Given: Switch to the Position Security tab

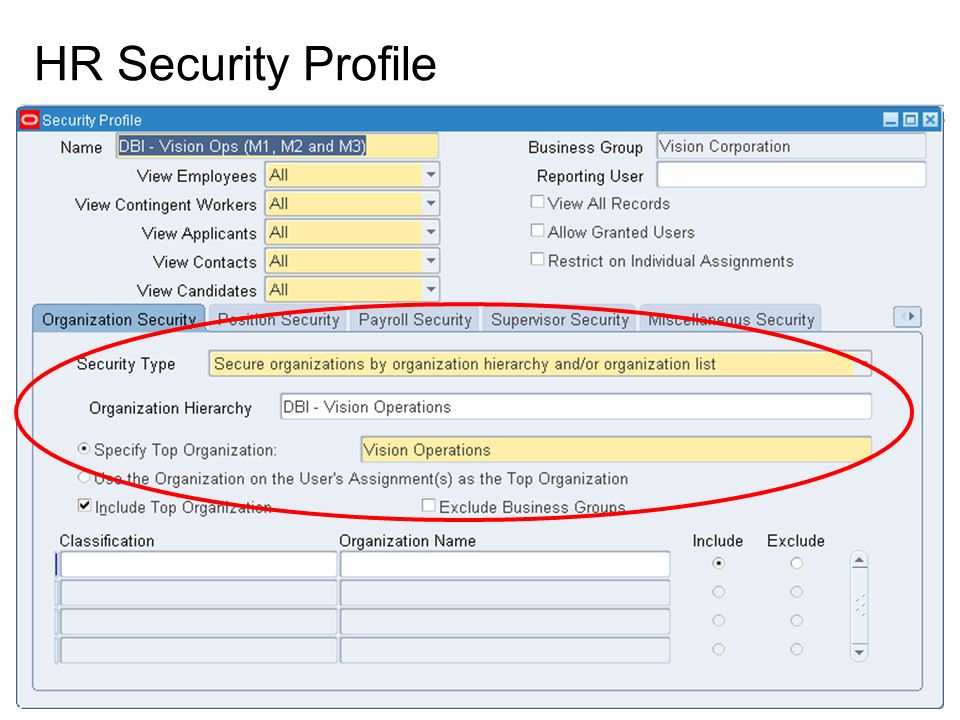Looking at the screenshot, I should tap(279, 320).
